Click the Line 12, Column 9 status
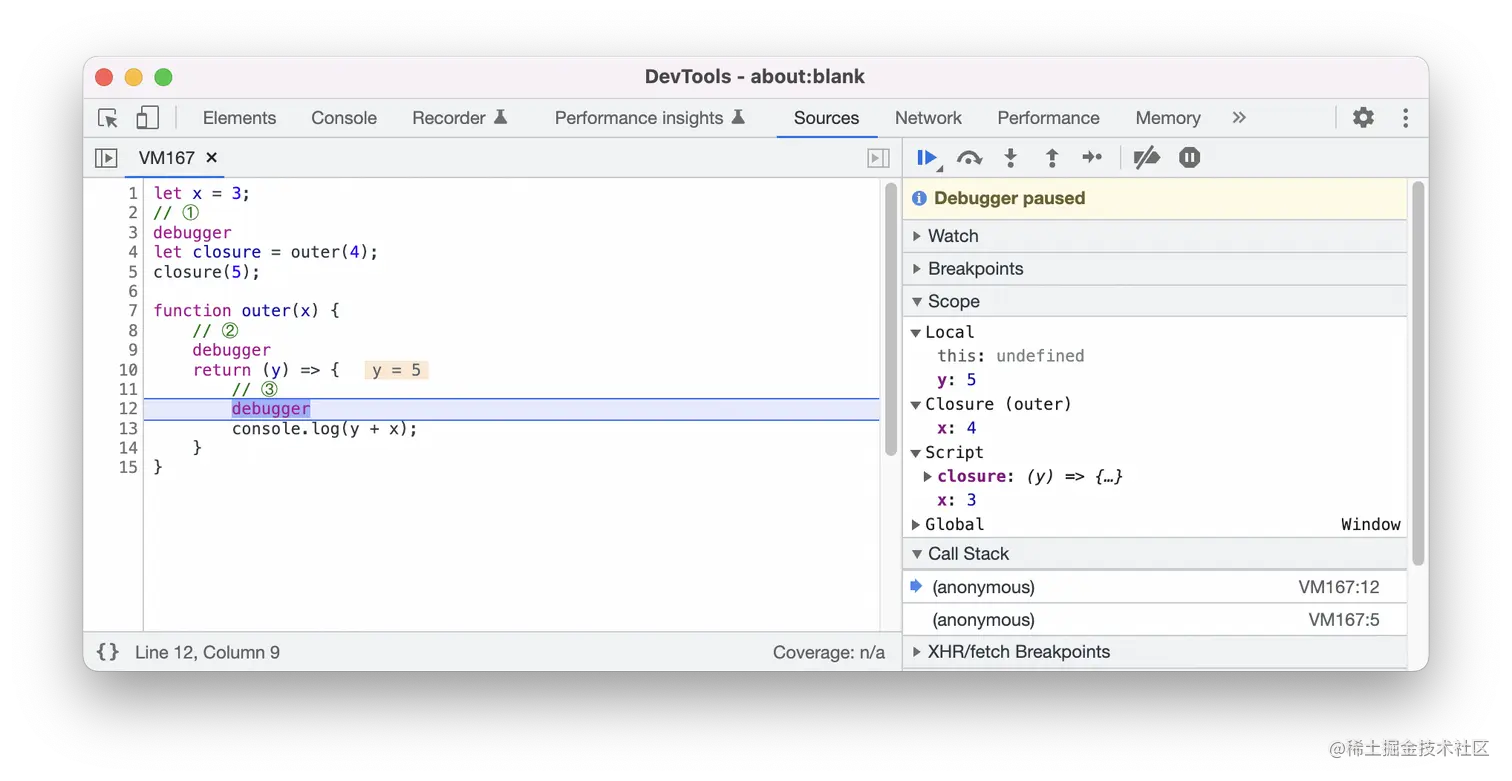The image size is (1512, 781). click(207, 652)
